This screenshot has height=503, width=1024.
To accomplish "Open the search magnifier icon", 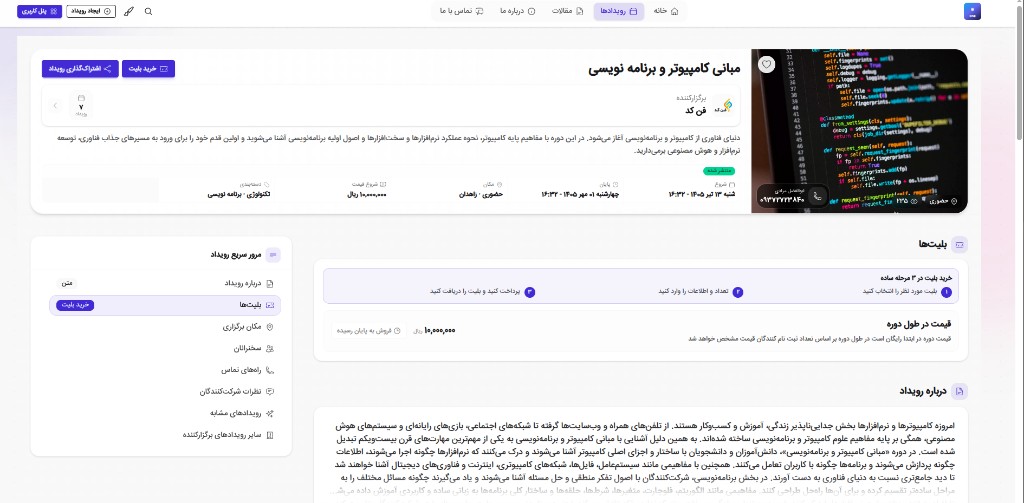I will 148,12.
